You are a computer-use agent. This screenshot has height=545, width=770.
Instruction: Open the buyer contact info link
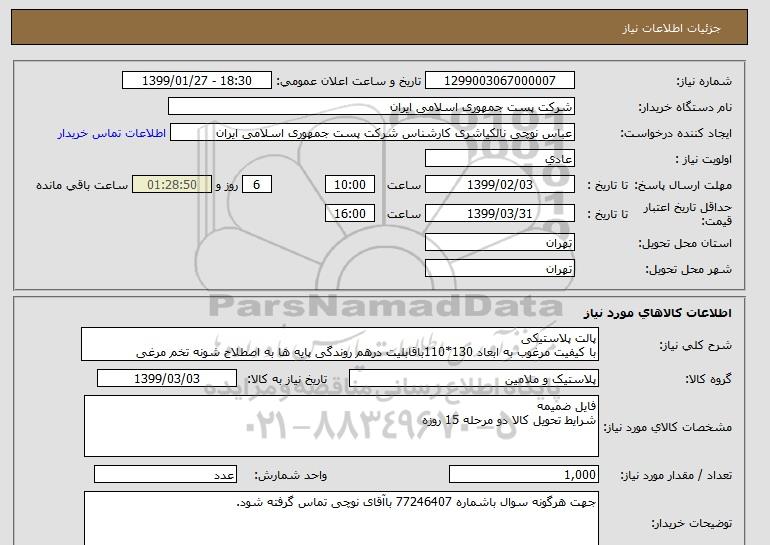coord(111,133)
